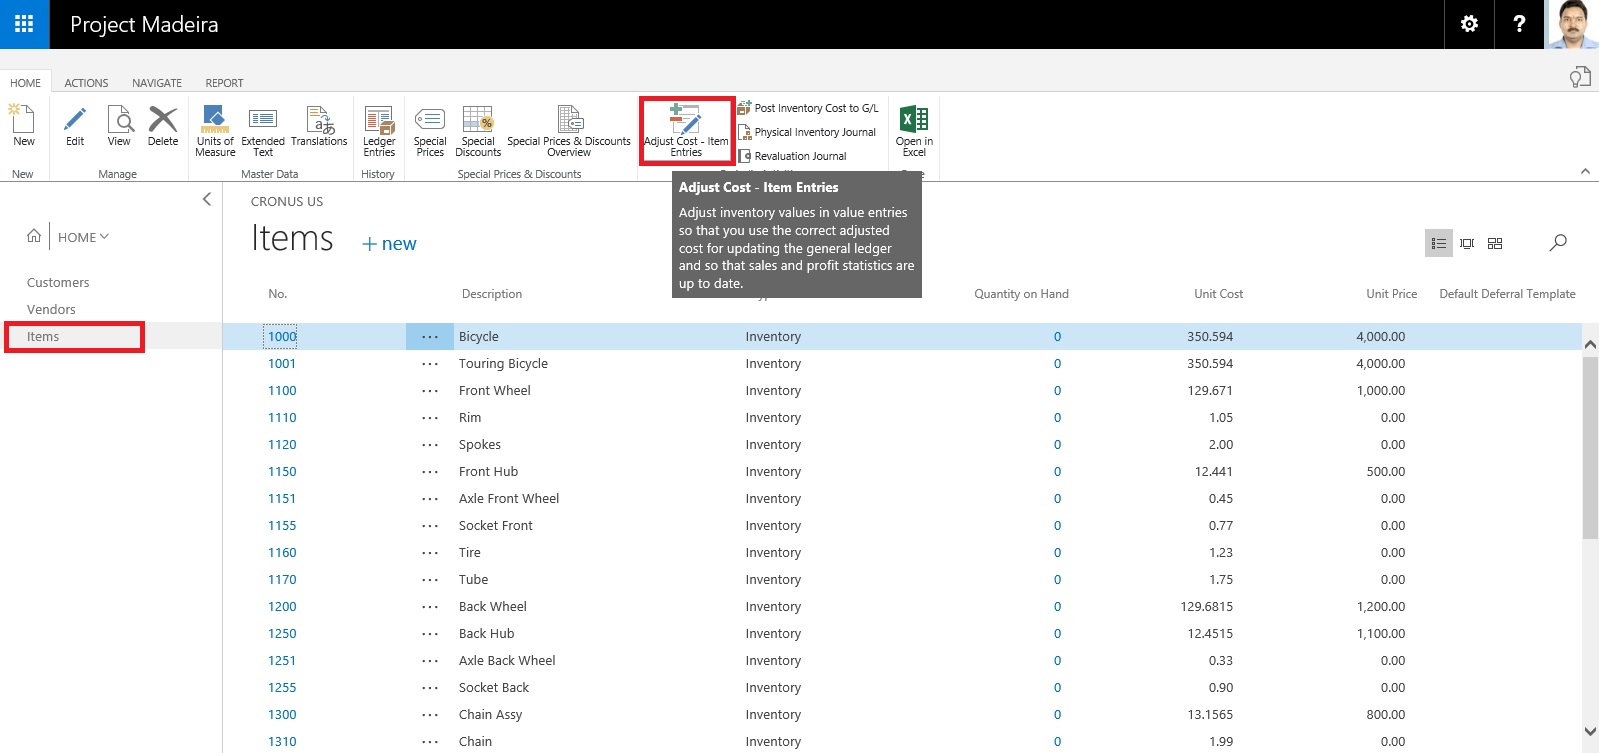Image resolution: width=1599 pixels, height=753 pixels.
Task: Open the settings gear
Action: (1469, 24)
